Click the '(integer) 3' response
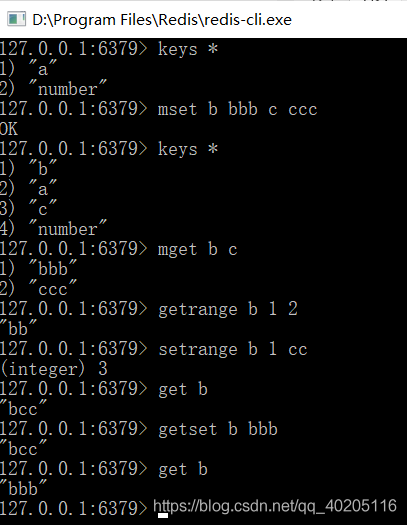This screenshot has width=407, height=525. coord(54,369)
